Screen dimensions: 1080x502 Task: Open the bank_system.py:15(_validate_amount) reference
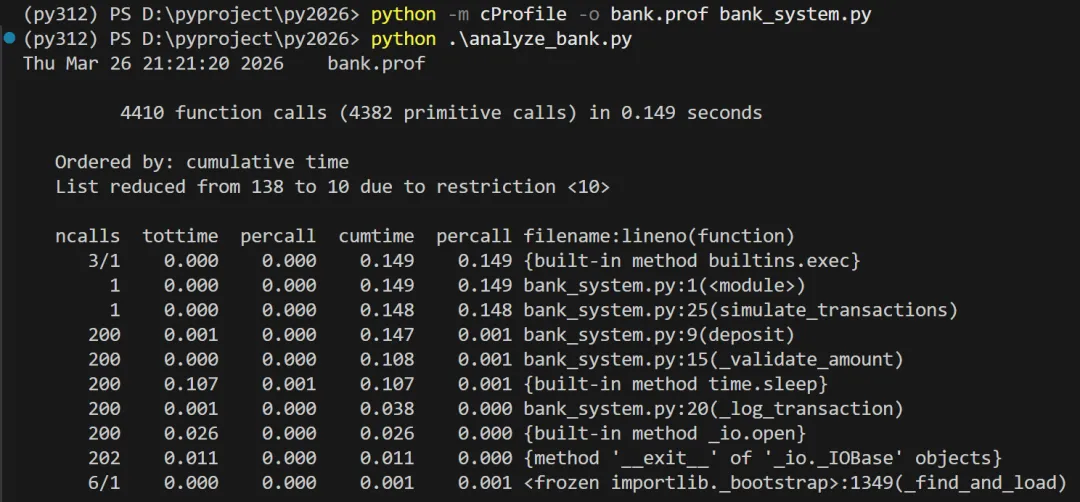point(713,359)
